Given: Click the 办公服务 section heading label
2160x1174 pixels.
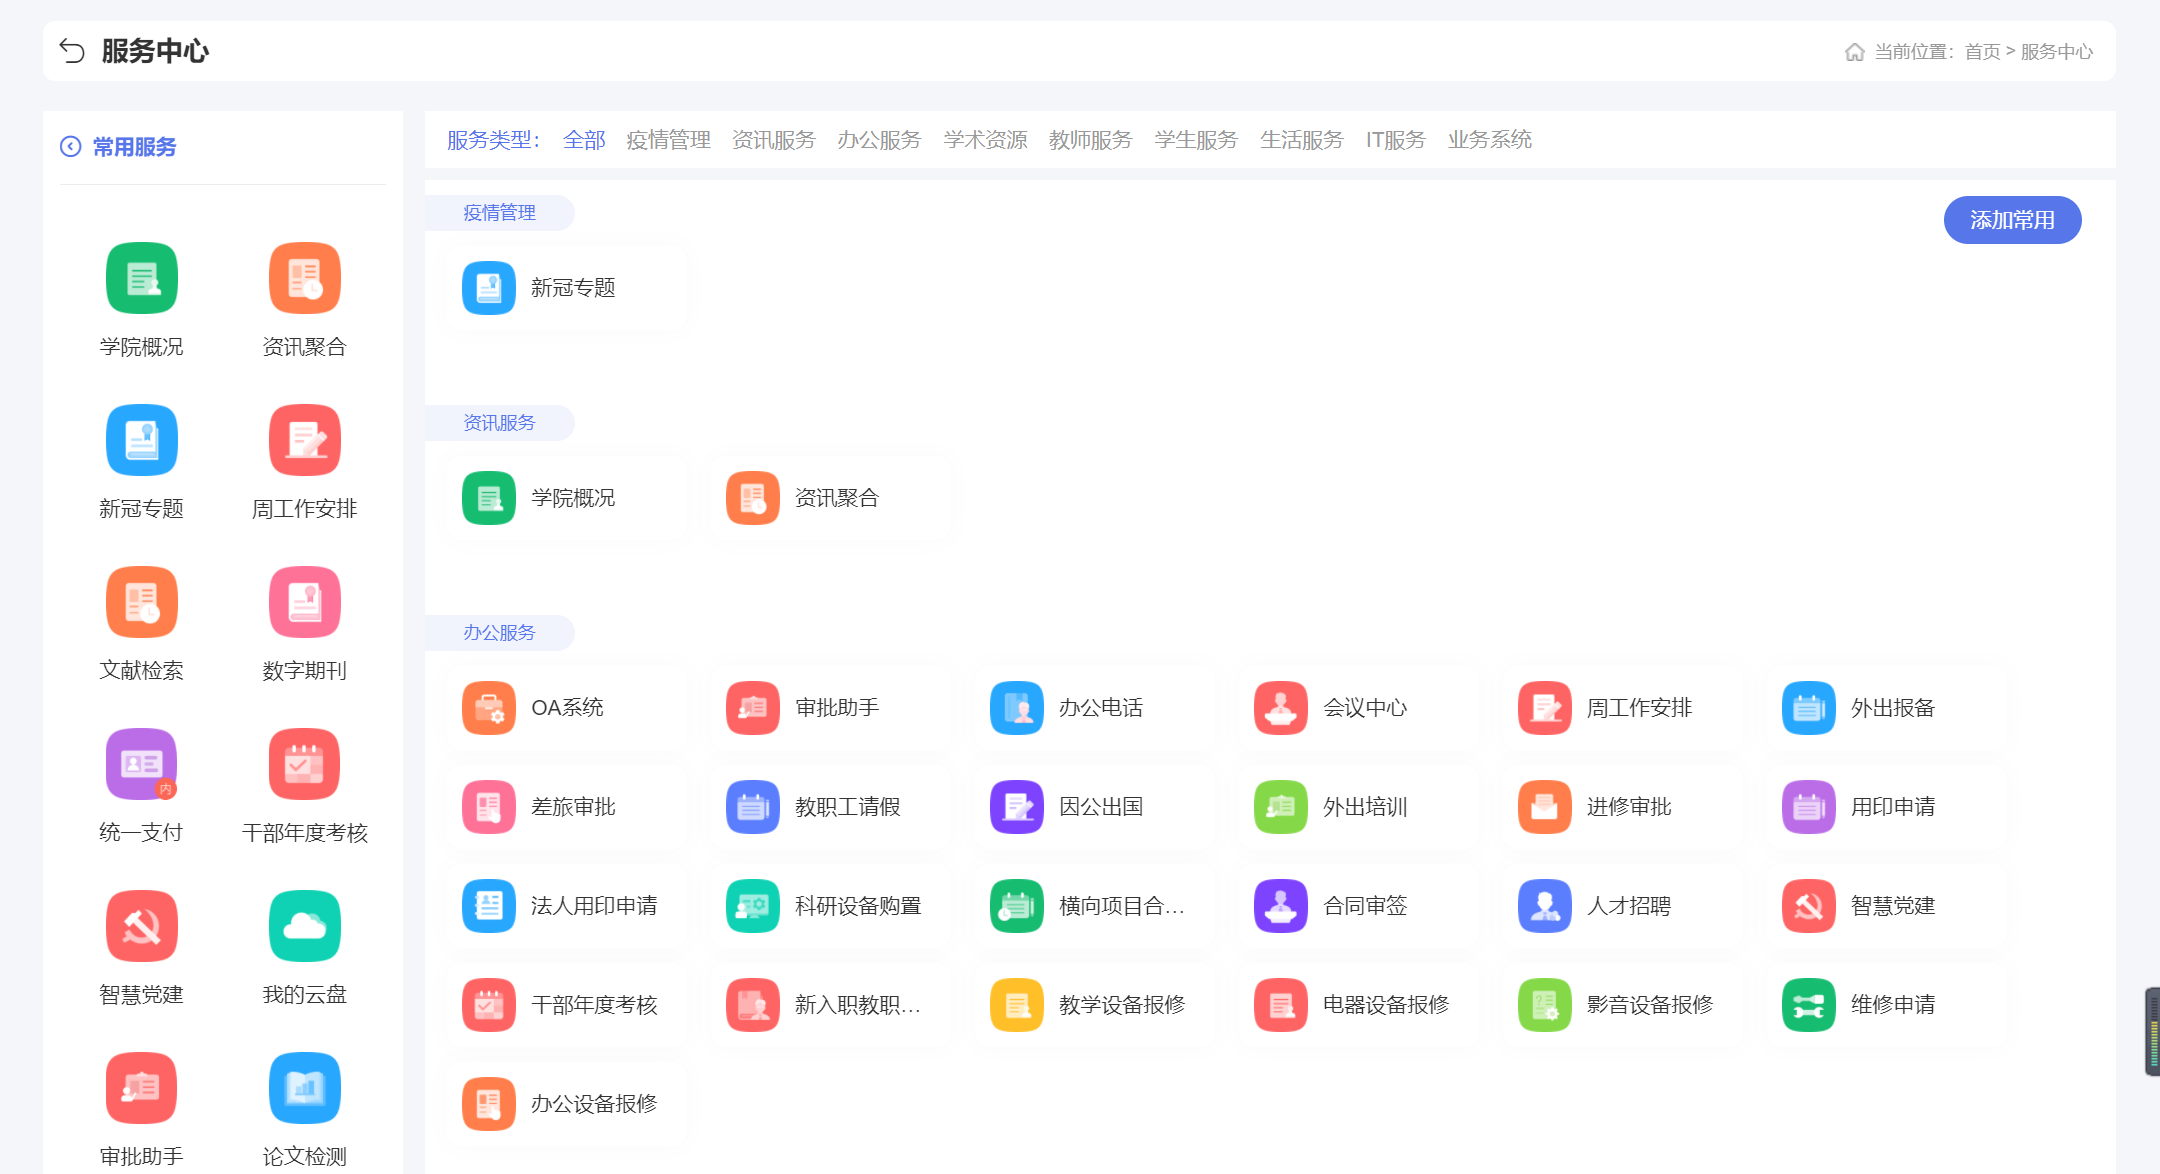Looking at the screenshot, I should [499, 633].
